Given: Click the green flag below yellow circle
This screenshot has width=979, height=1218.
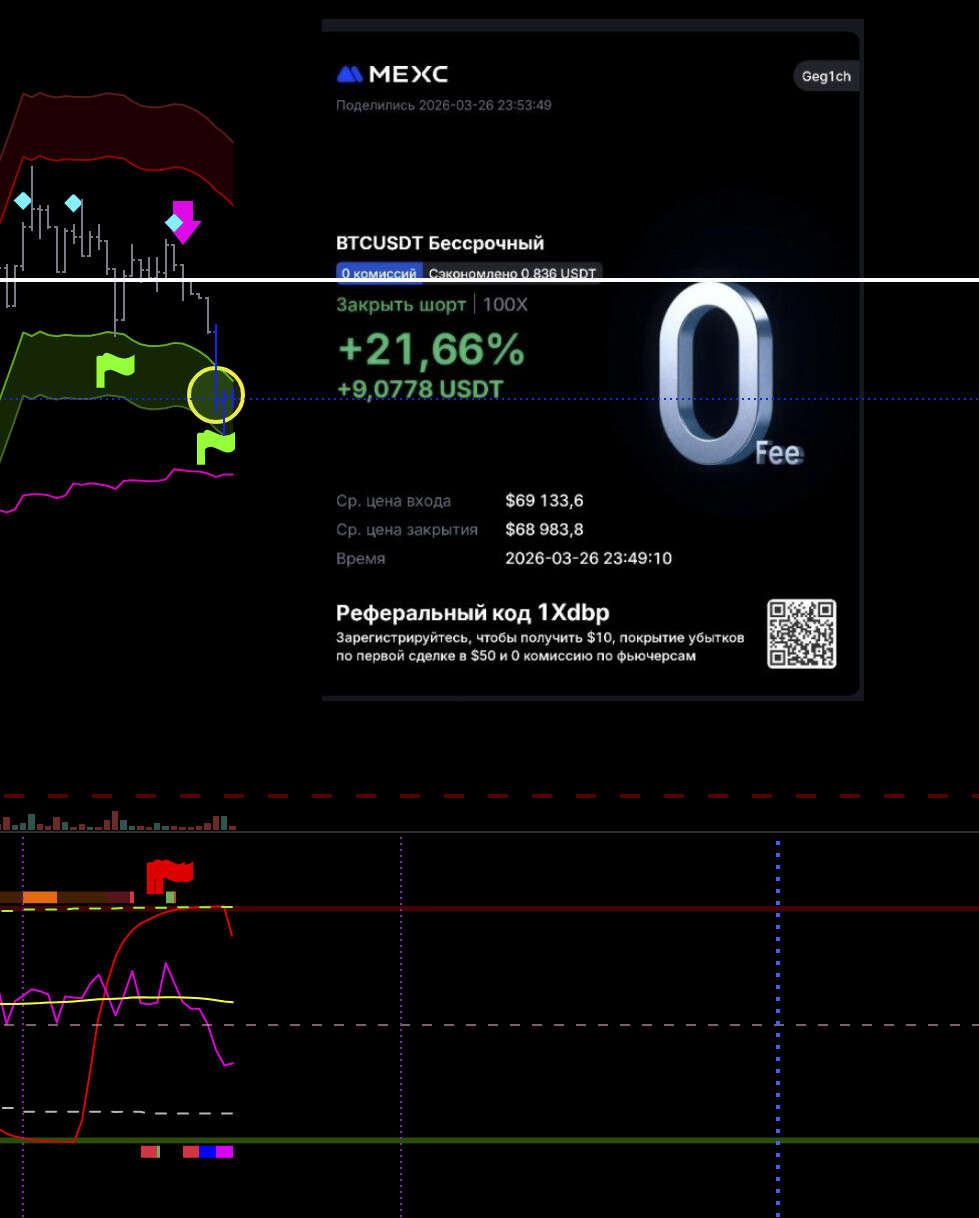Looking at the screenshot, I should pyautogui.click(x=214, y=446).
